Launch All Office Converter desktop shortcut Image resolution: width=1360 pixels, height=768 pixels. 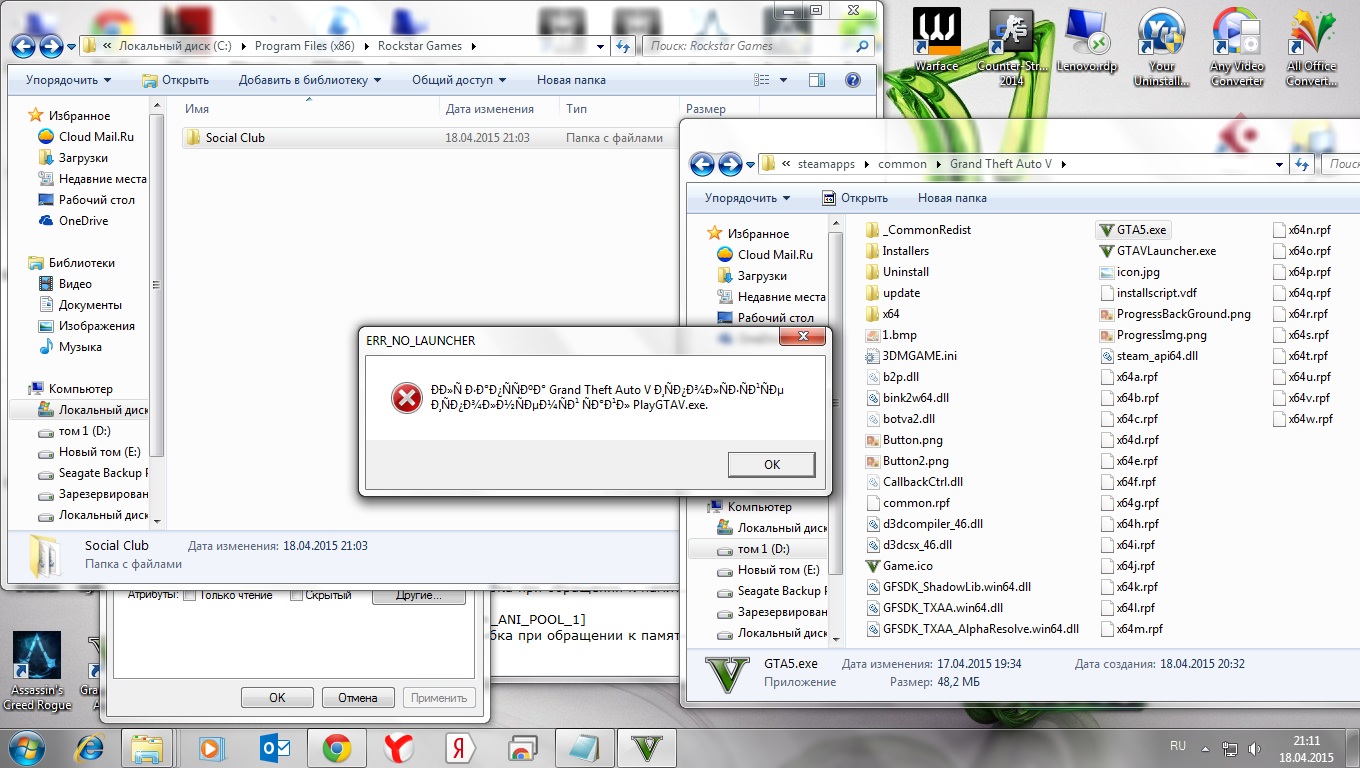[1311, 48]
